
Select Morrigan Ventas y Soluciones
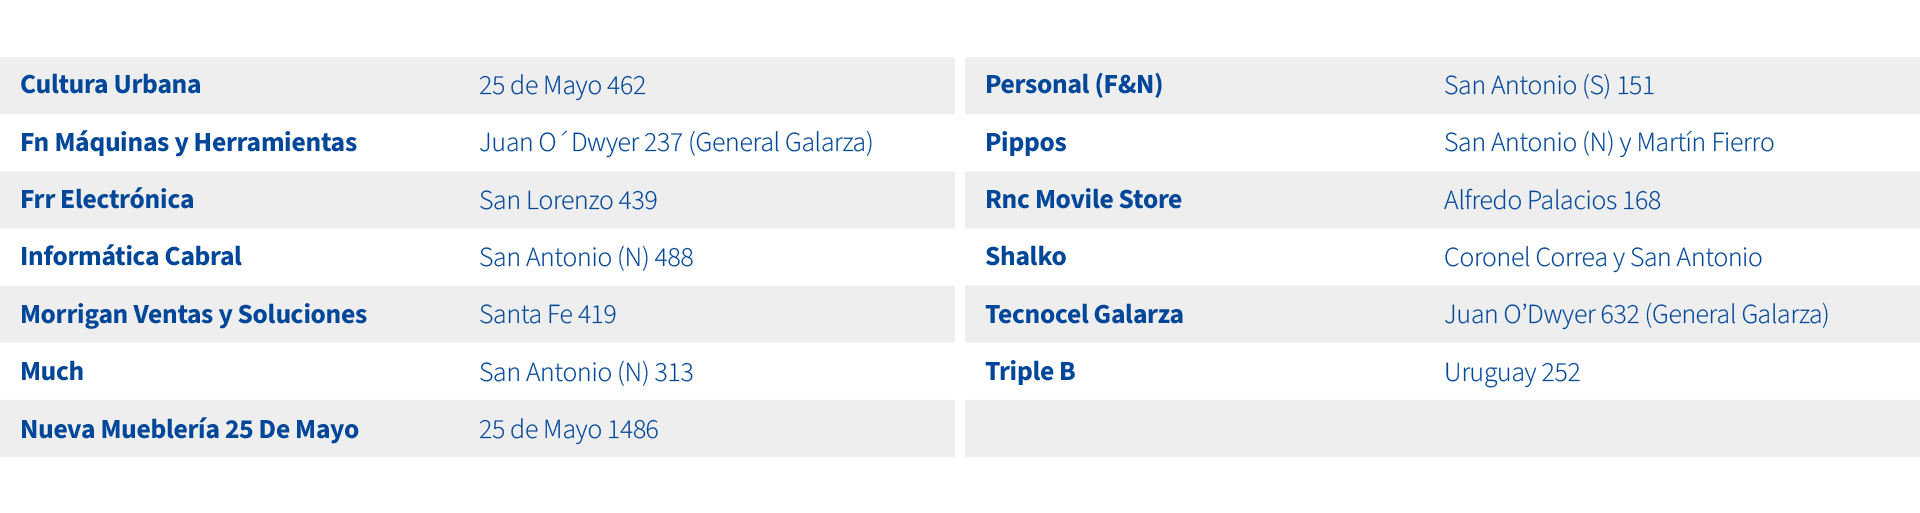pos(193,315)
